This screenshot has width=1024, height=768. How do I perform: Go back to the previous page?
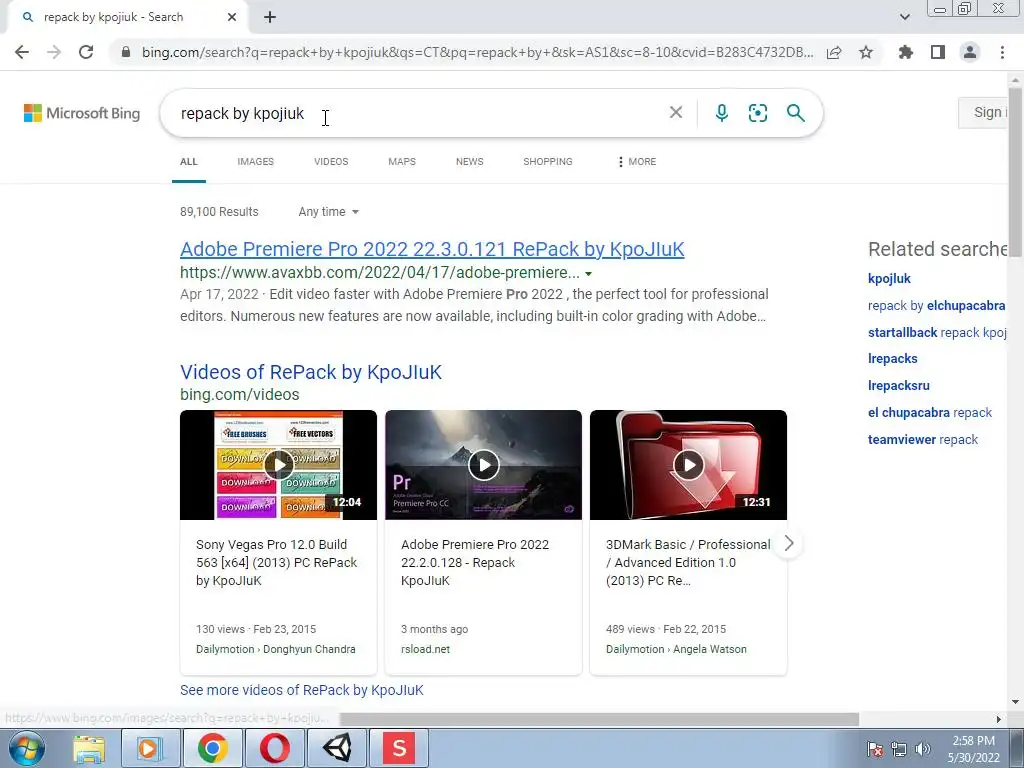(22, 52)
